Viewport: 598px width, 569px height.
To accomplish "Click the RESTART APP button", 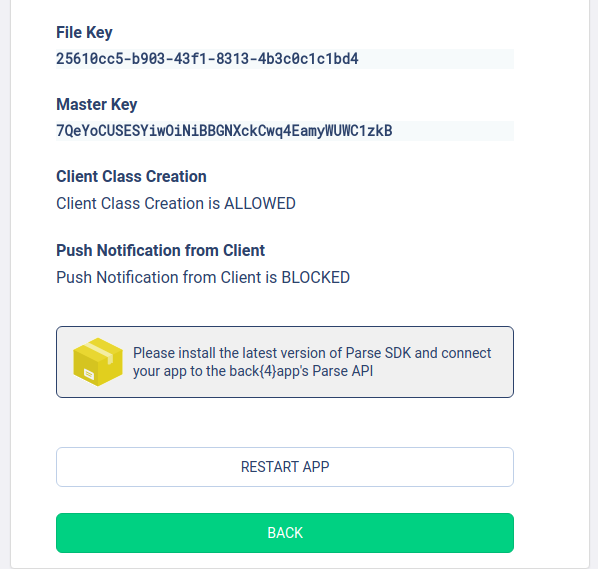I will (x=285, y=467).
